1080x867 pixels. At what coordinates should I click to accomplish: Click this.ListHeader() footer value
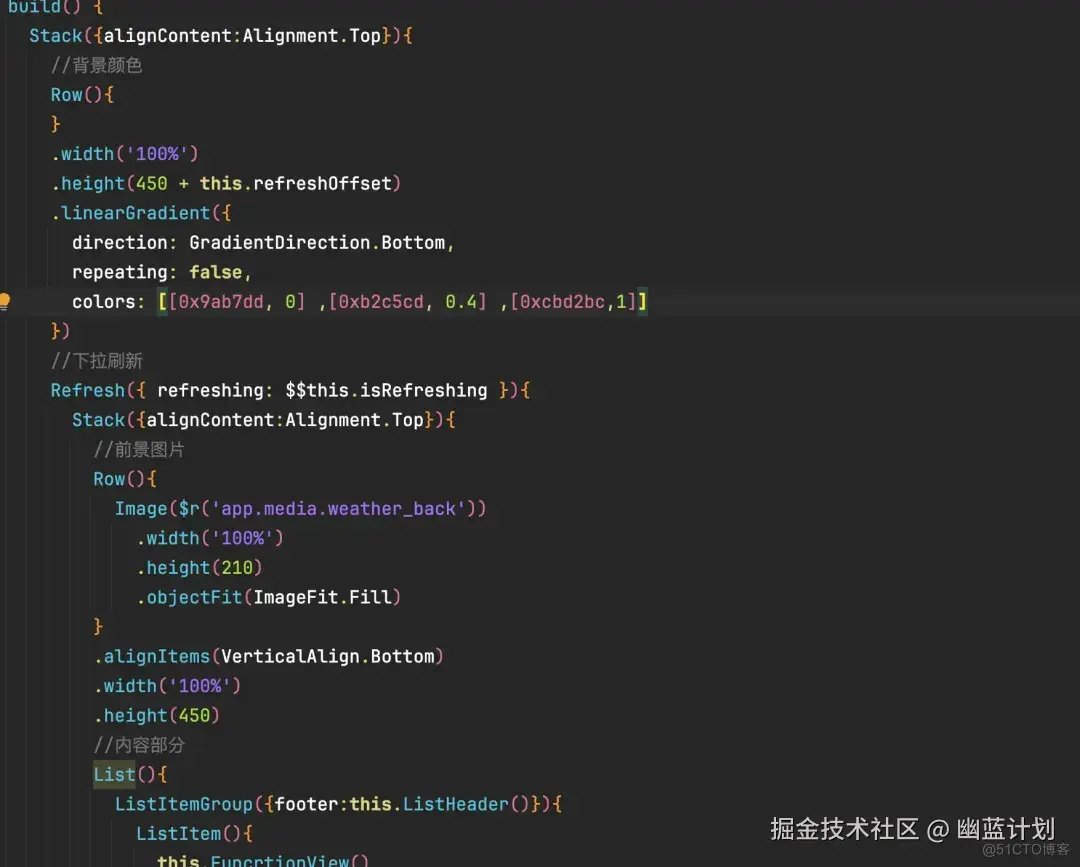(x=439, y=804)
